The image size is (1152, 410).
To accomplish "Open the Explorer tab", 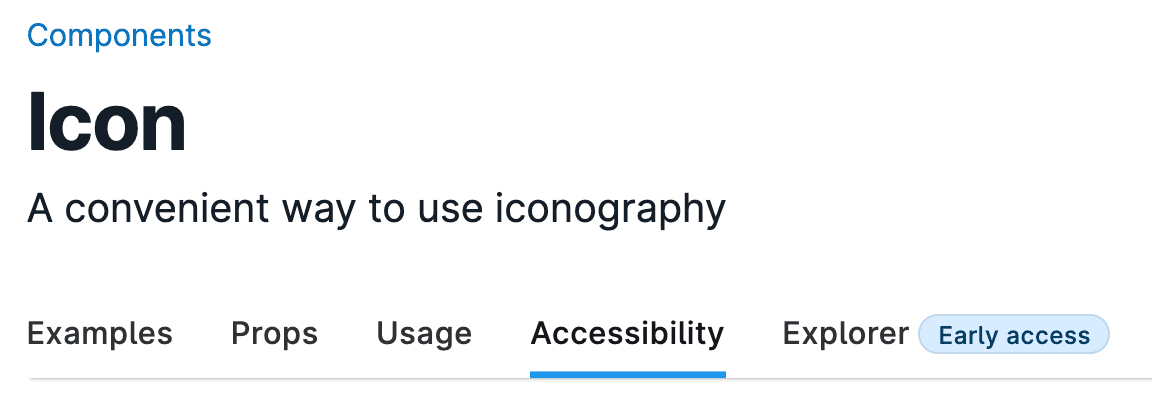I will coord(845,333).
